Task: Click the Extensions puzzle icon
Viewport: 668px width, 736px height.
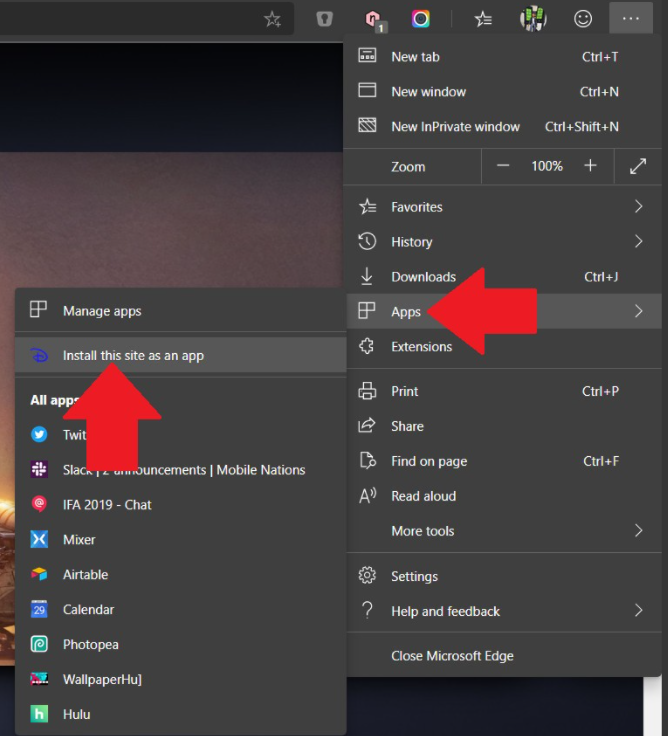Action: pos(367,346)
